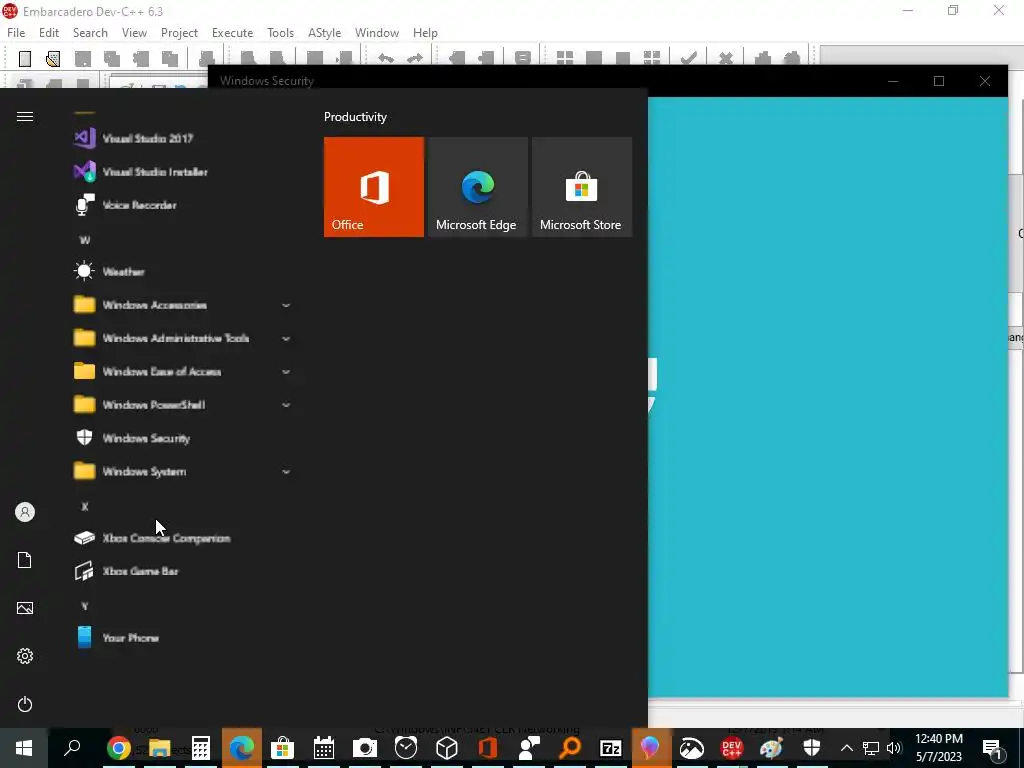Open the Search menu in Dev-C++
The height and width of the screenshot is (768, 1024).
point(90,33)
